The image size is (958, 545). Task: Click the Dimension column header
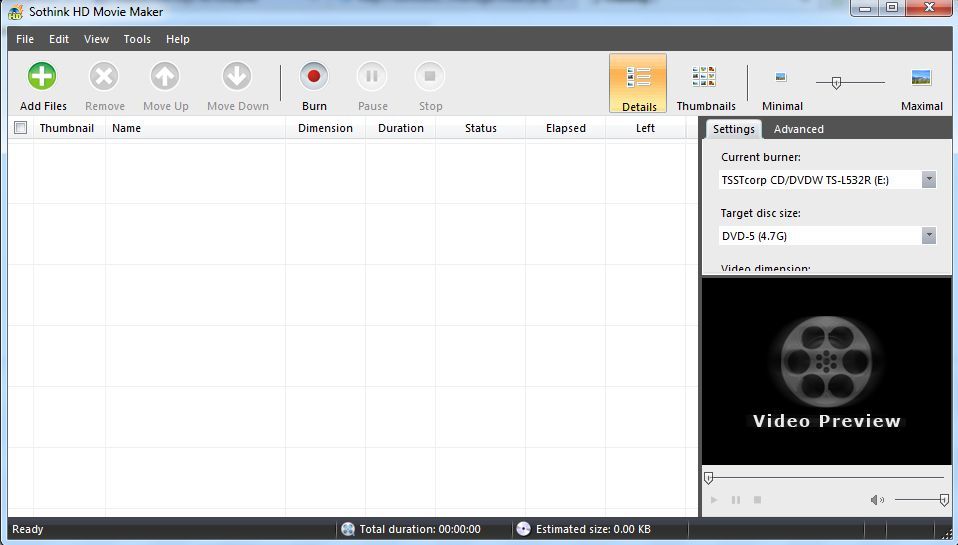tap(325, 128)
